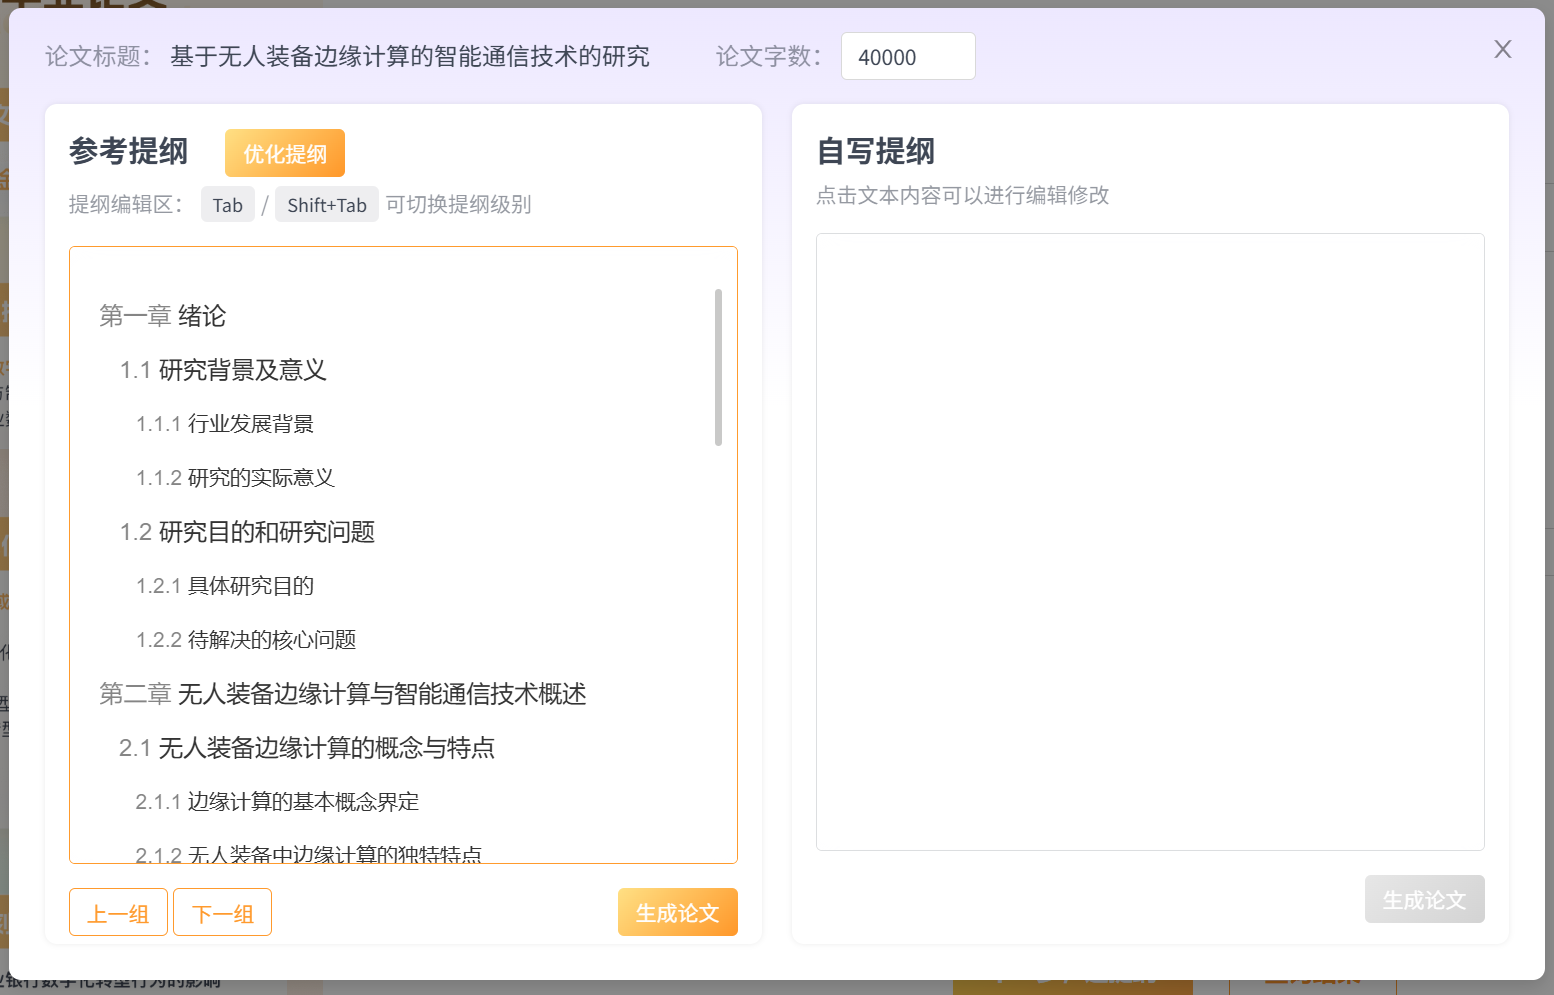
Task: Click the Tab key badge
Action: click(x=227, y=204)
